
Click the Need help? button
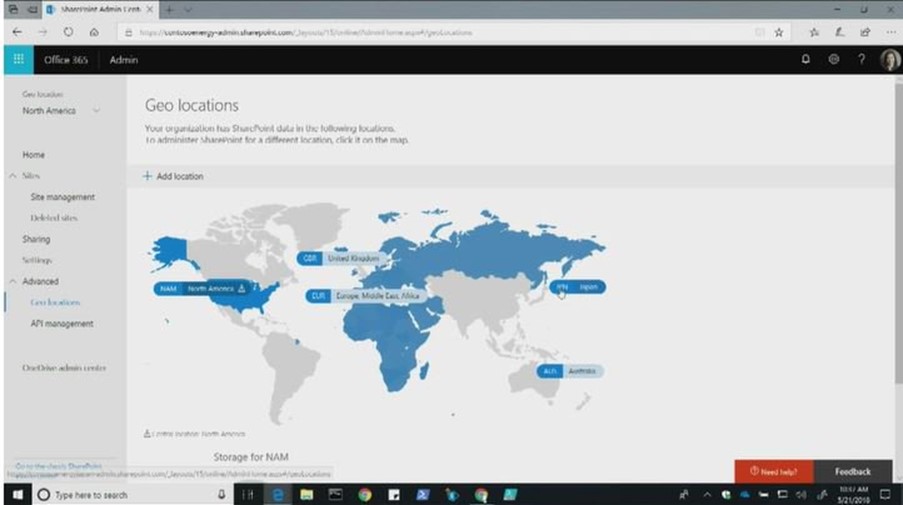tap(774, 472)
